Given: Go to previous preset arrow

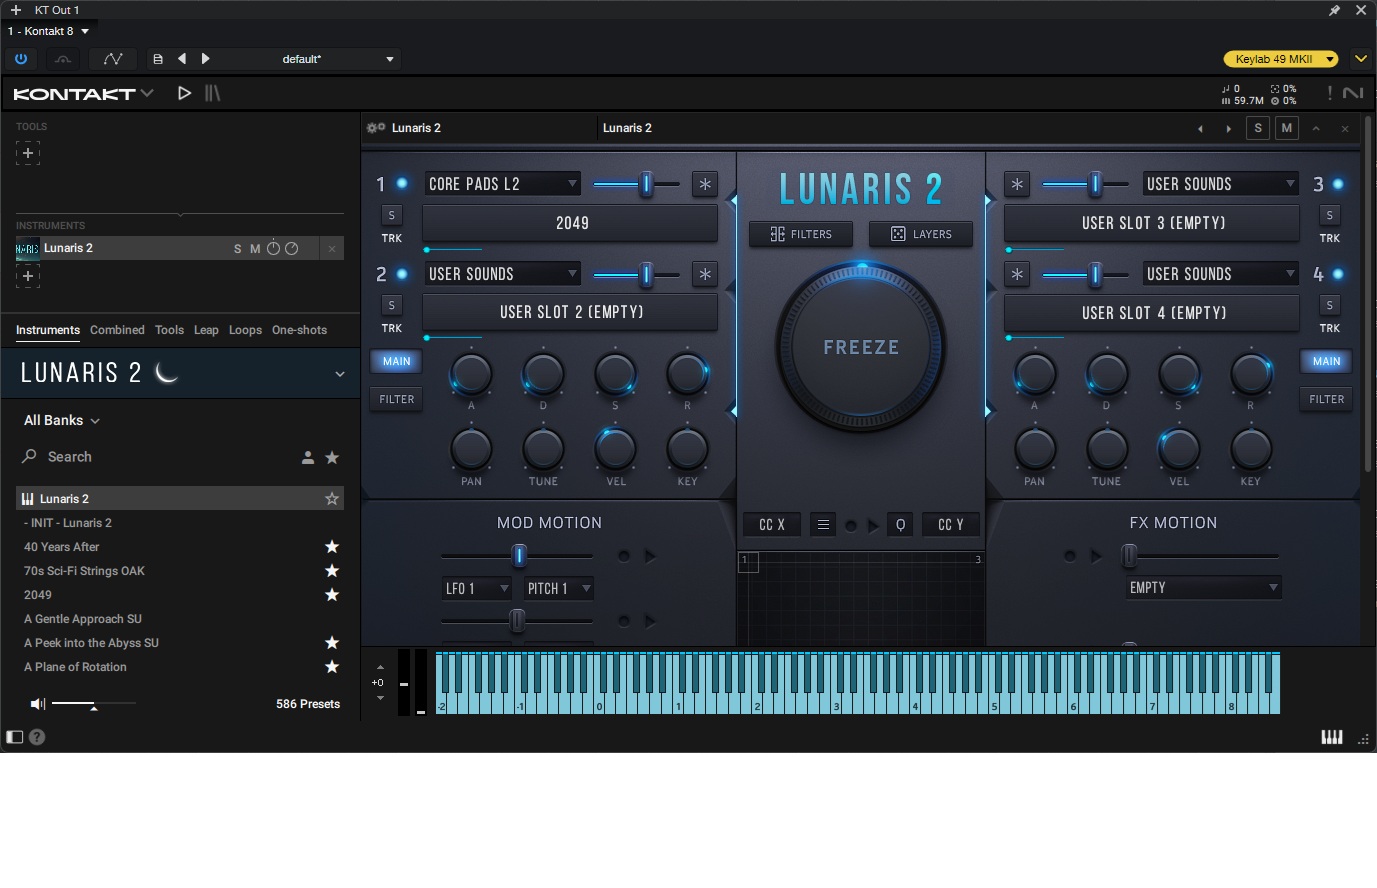Looking at the screenshot, I should point(182,59).
